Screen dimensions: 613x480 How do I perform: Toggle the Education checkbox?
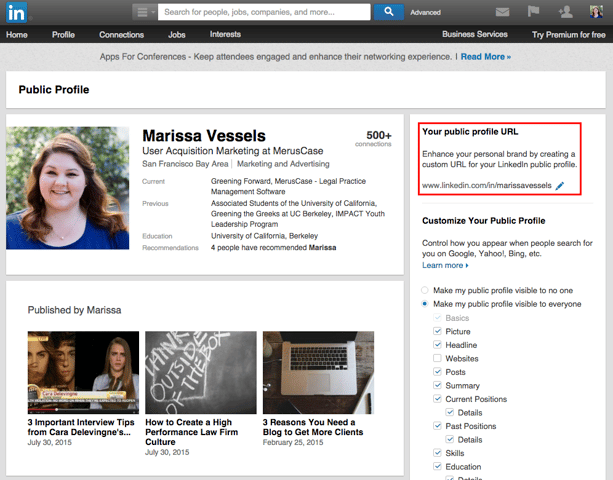click(x=437, y=466)
